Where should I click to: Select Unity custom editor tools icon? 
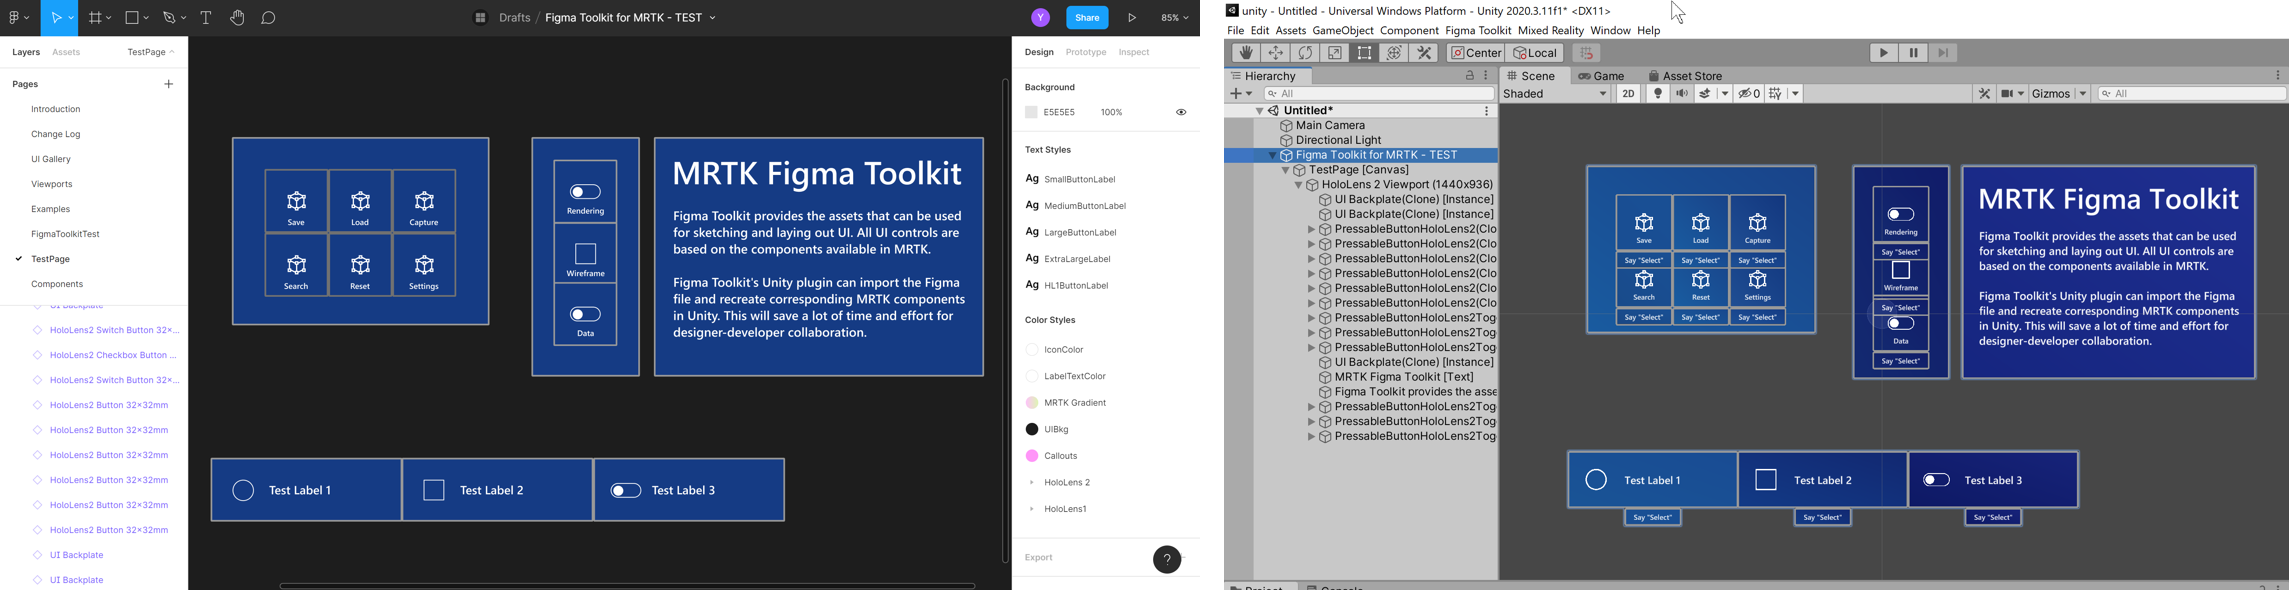click(x=1425, y=53)
